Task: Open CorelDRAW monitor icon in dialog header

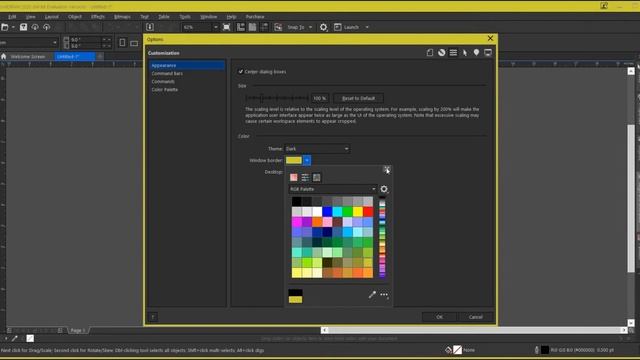Action: coord(488,53)
